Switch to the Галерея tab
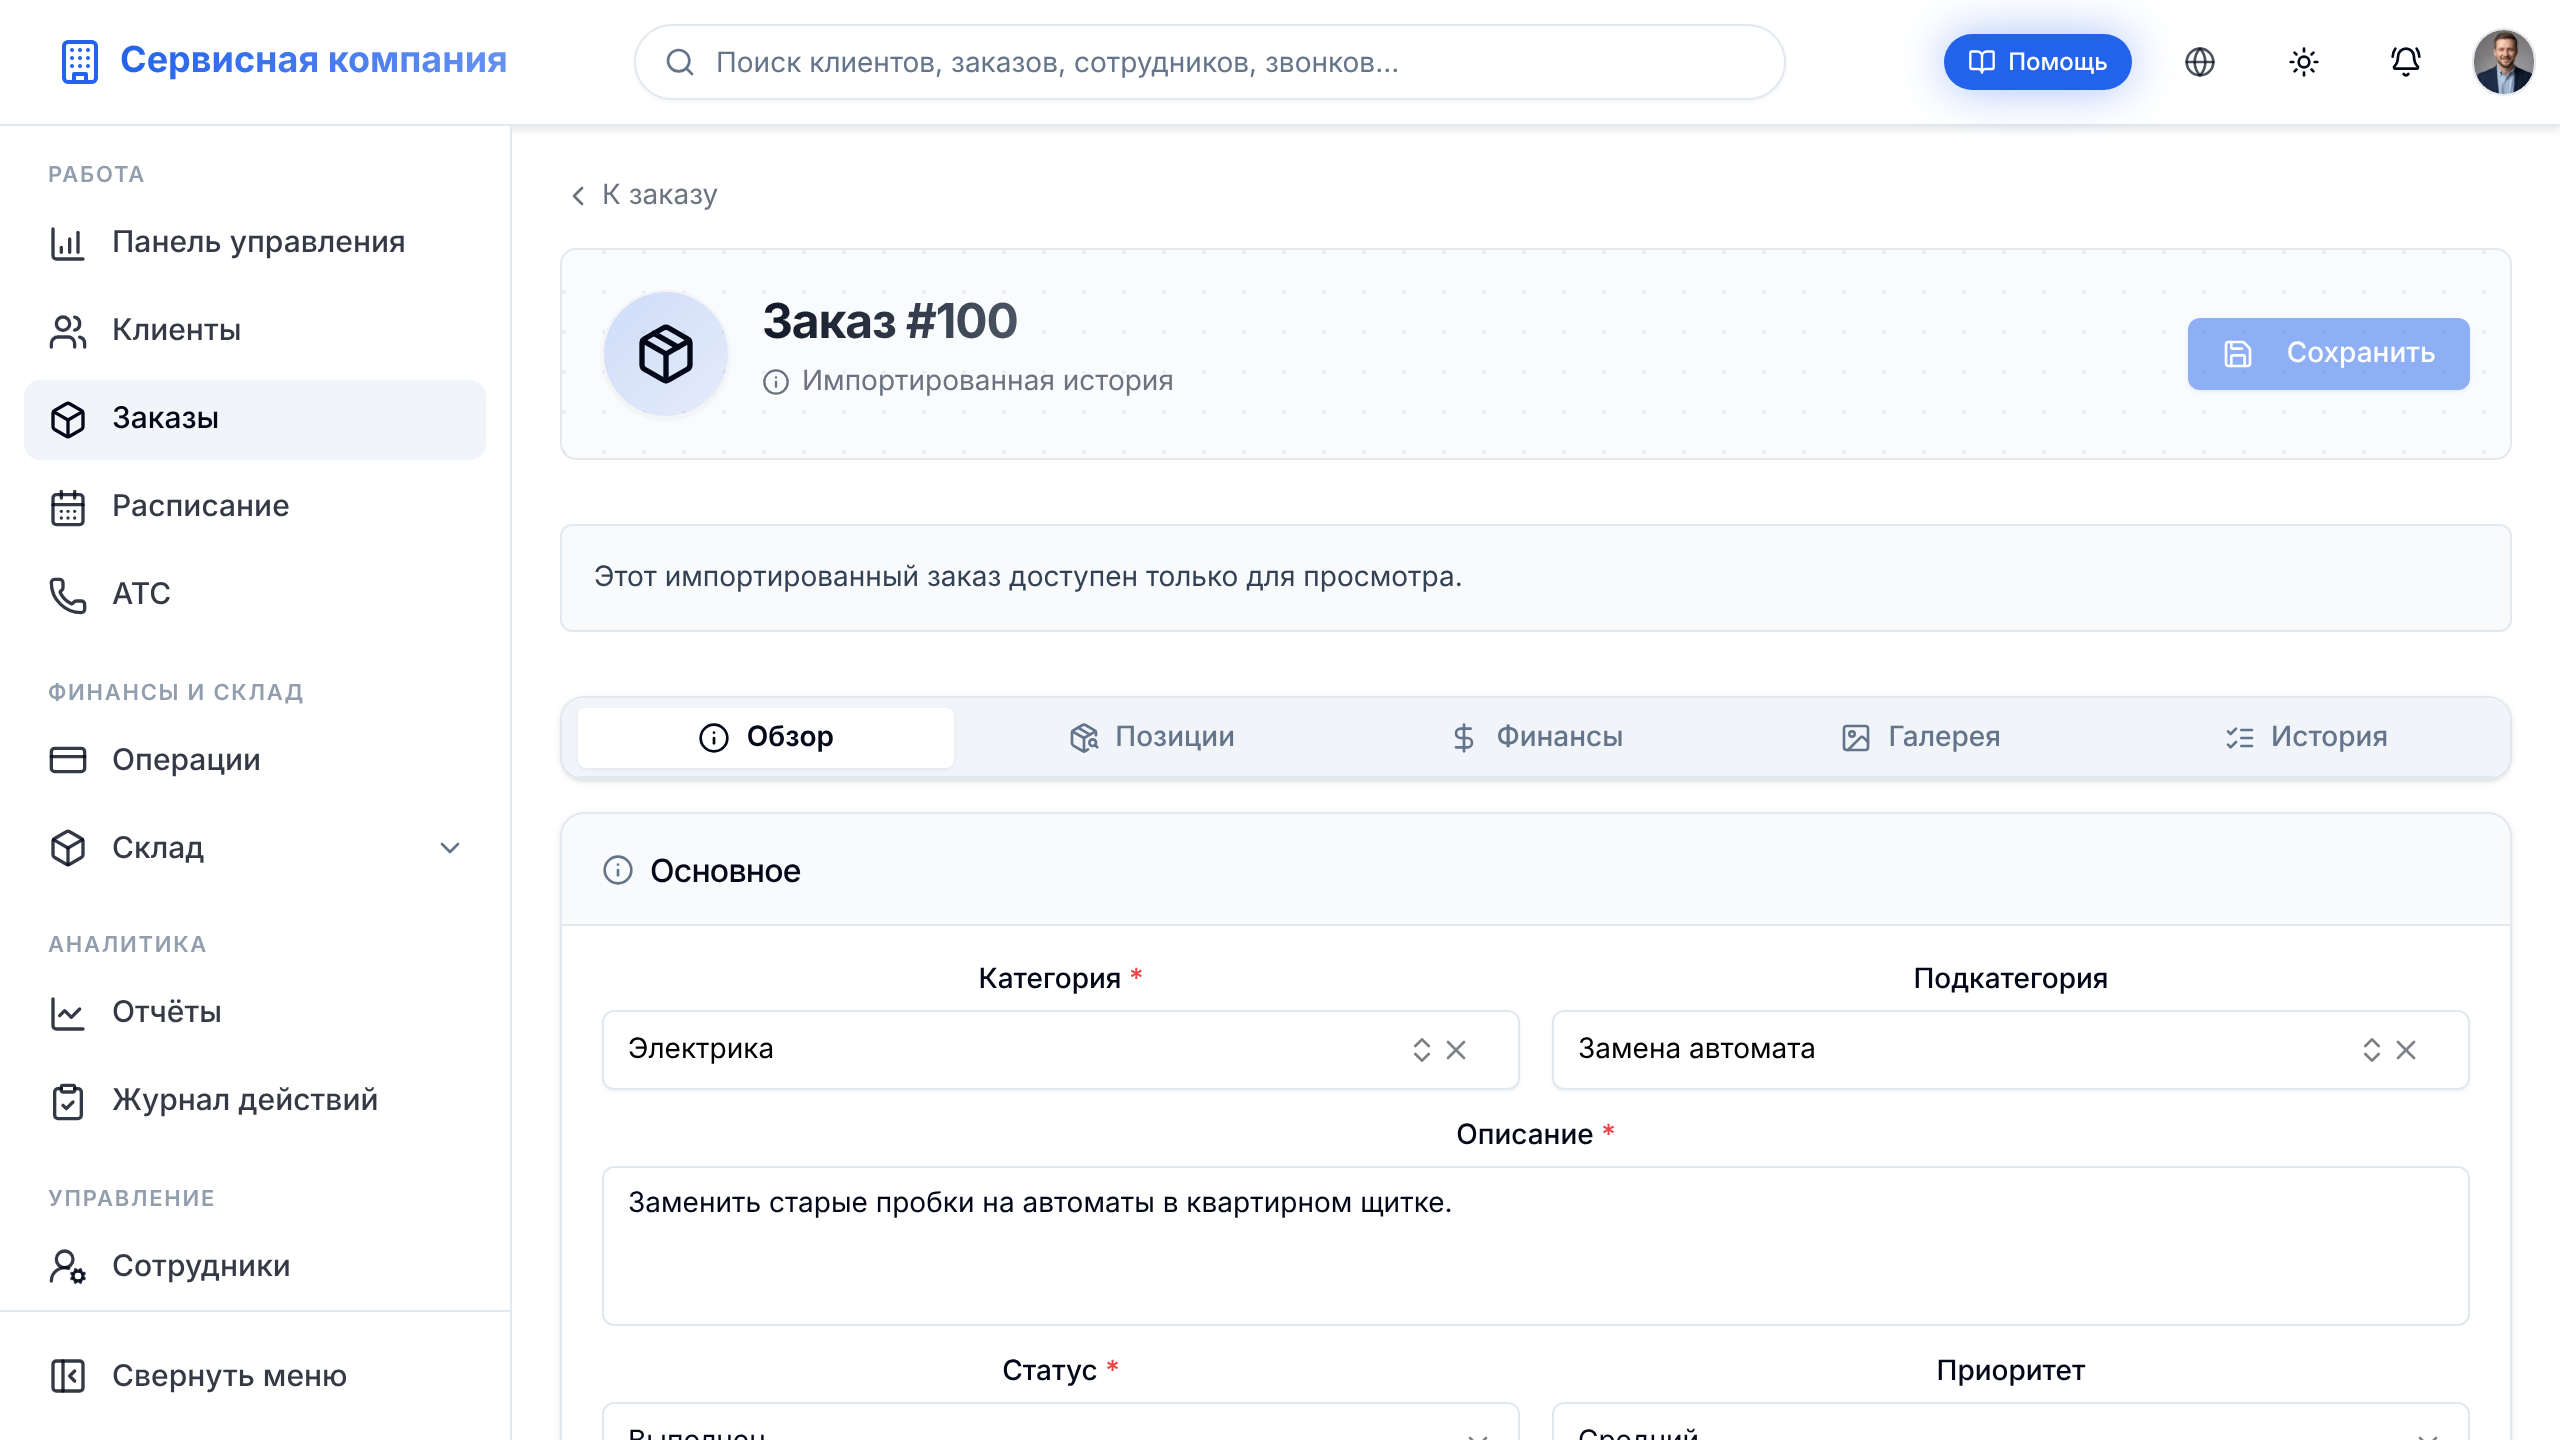This screenshot has height=1440, width=2560. (x=1921, y=738)
